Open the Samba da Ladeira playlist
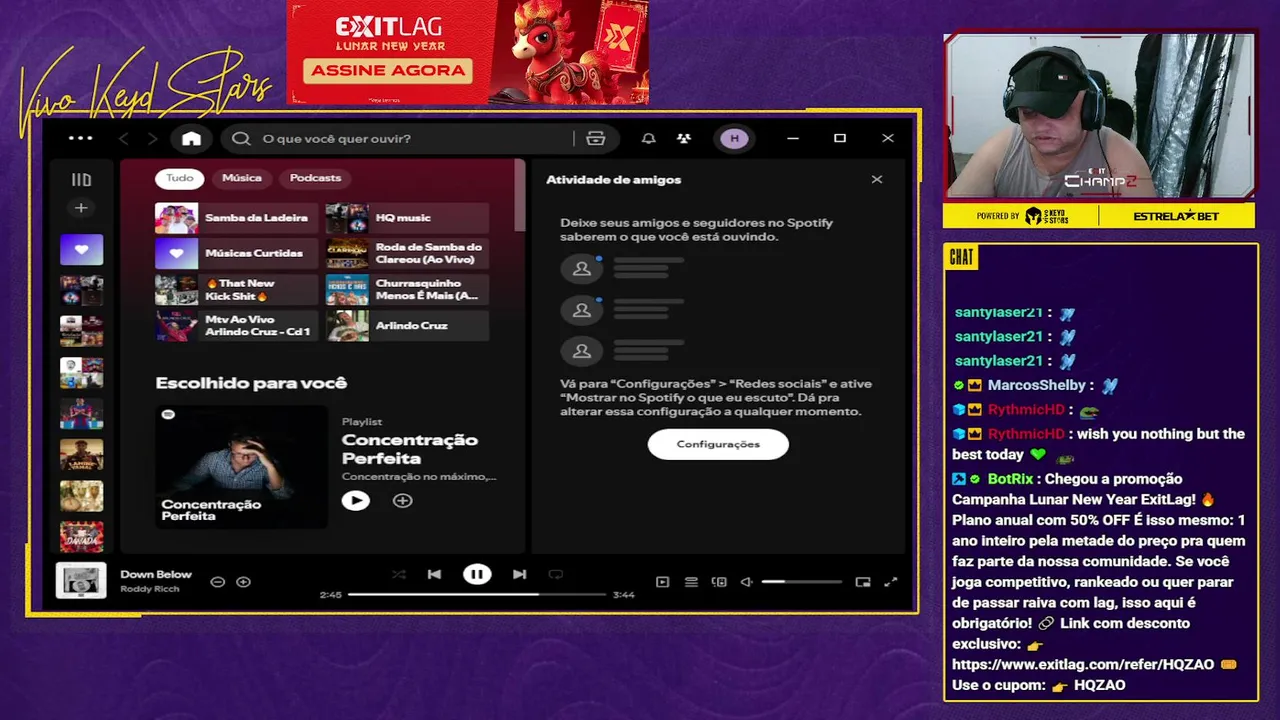Screen dimensions: 1280x720 pyautogui.click(x=237, y=218)
